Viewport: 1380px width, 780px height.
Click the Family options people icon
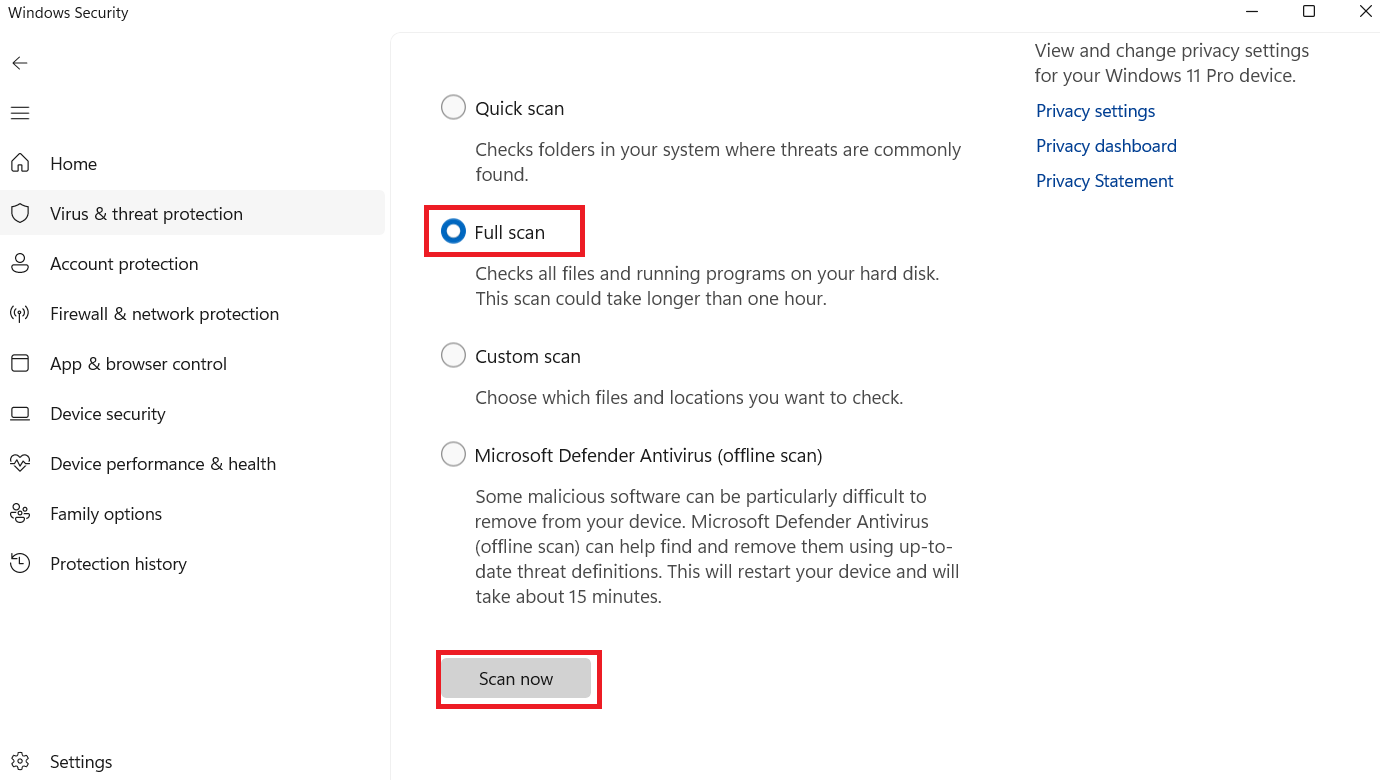click(x=20, y=513)
